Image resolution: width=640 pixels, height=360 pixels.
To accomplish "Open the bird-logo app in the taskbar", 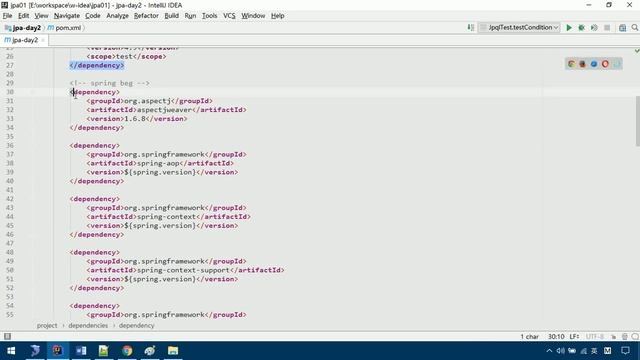I will click(35, 351).
